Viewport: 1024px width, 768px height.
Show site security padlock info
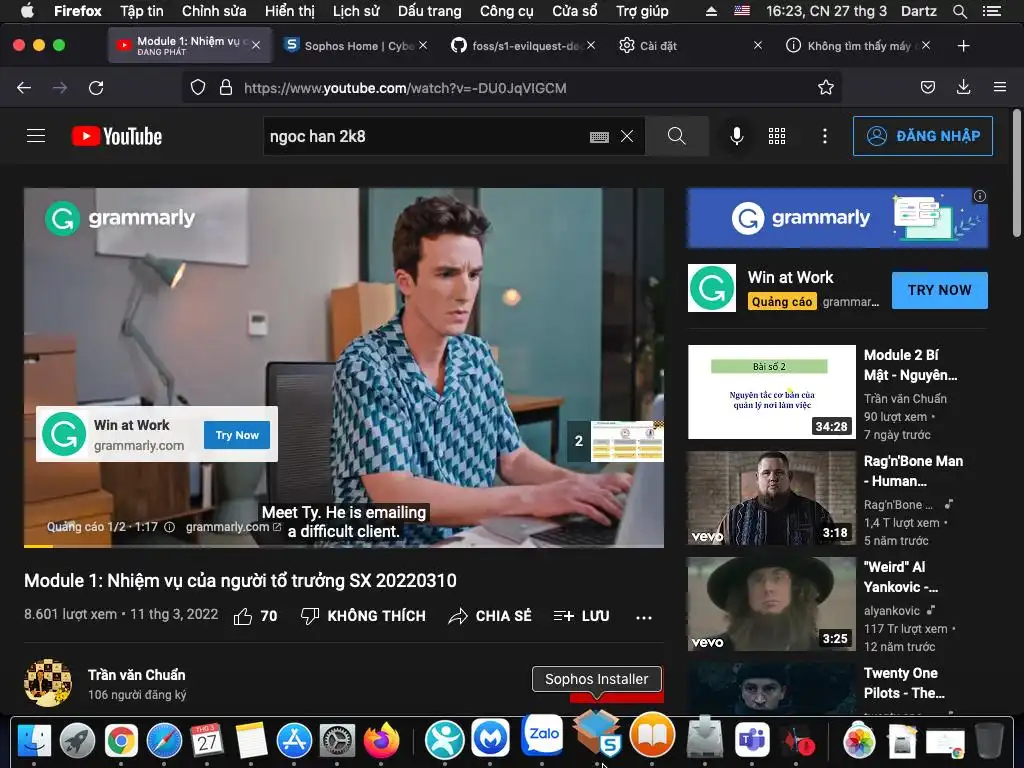(226, 88)
